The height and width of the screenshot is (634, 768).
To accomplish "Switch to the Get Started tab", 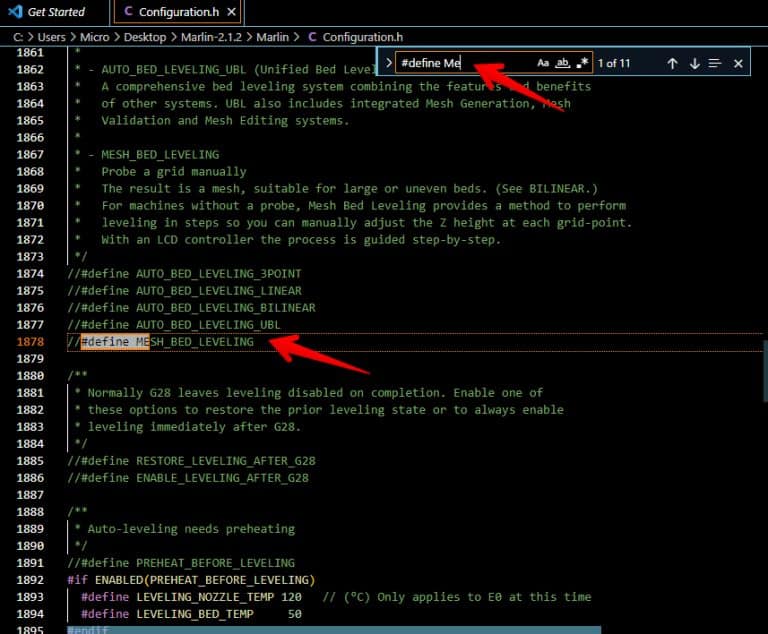I will point(56,12).
